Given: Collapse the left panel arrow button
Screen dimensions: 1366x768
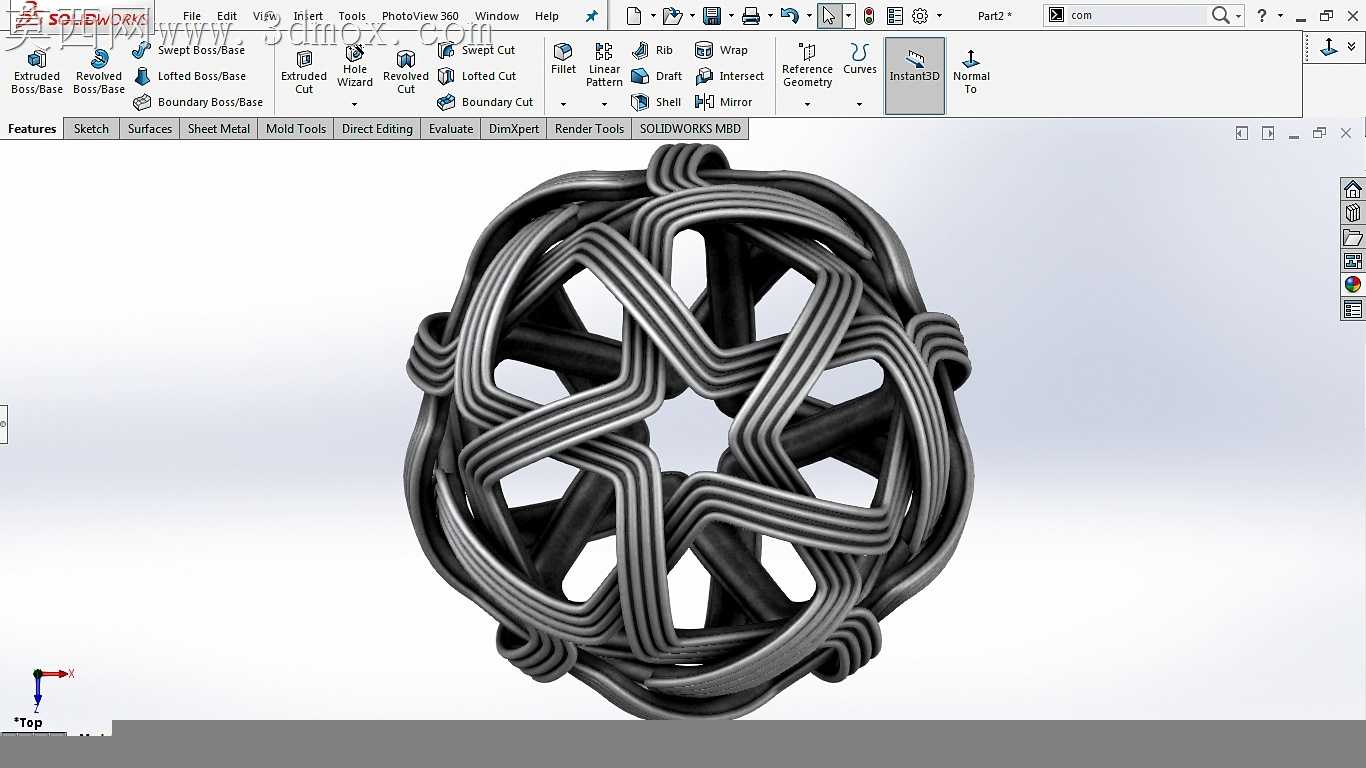Looking at the screenshot, I should coord(1242,133).
